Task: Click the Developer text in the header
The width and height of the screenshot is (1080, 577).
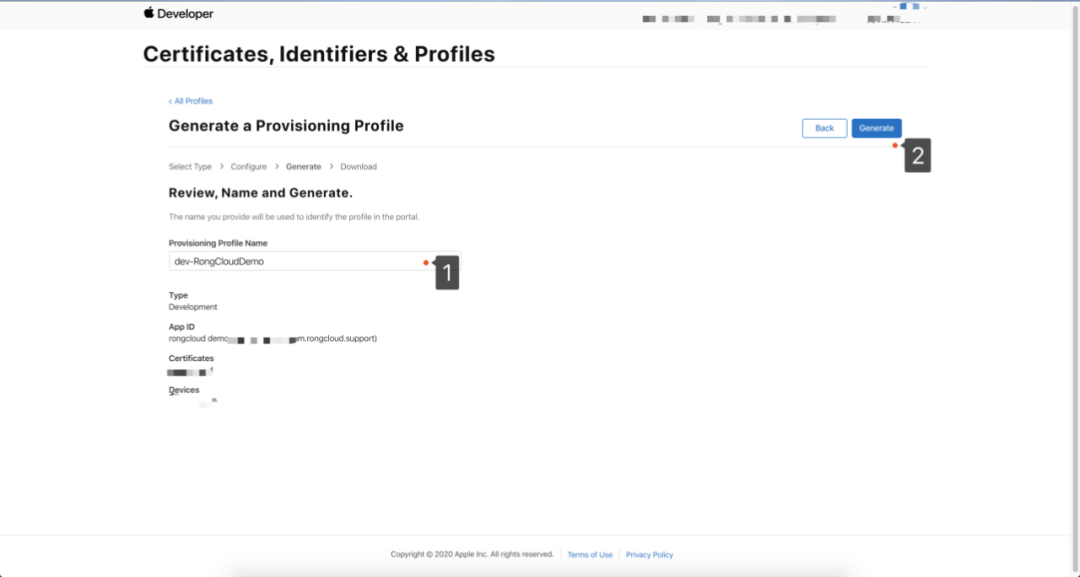Action: pyautogui.click(x=186, y=14)
